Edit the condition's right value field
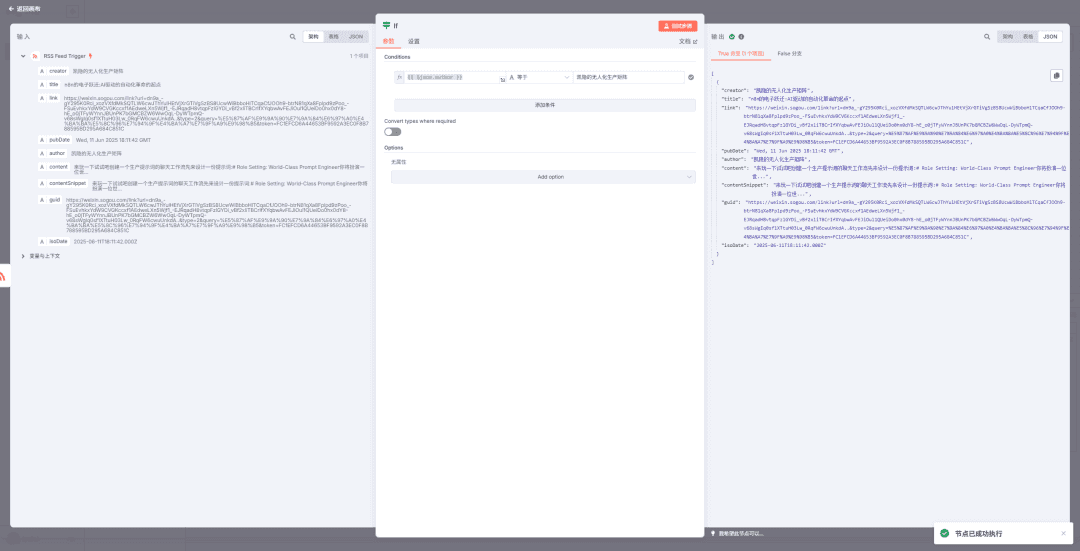 pos(628,78)
